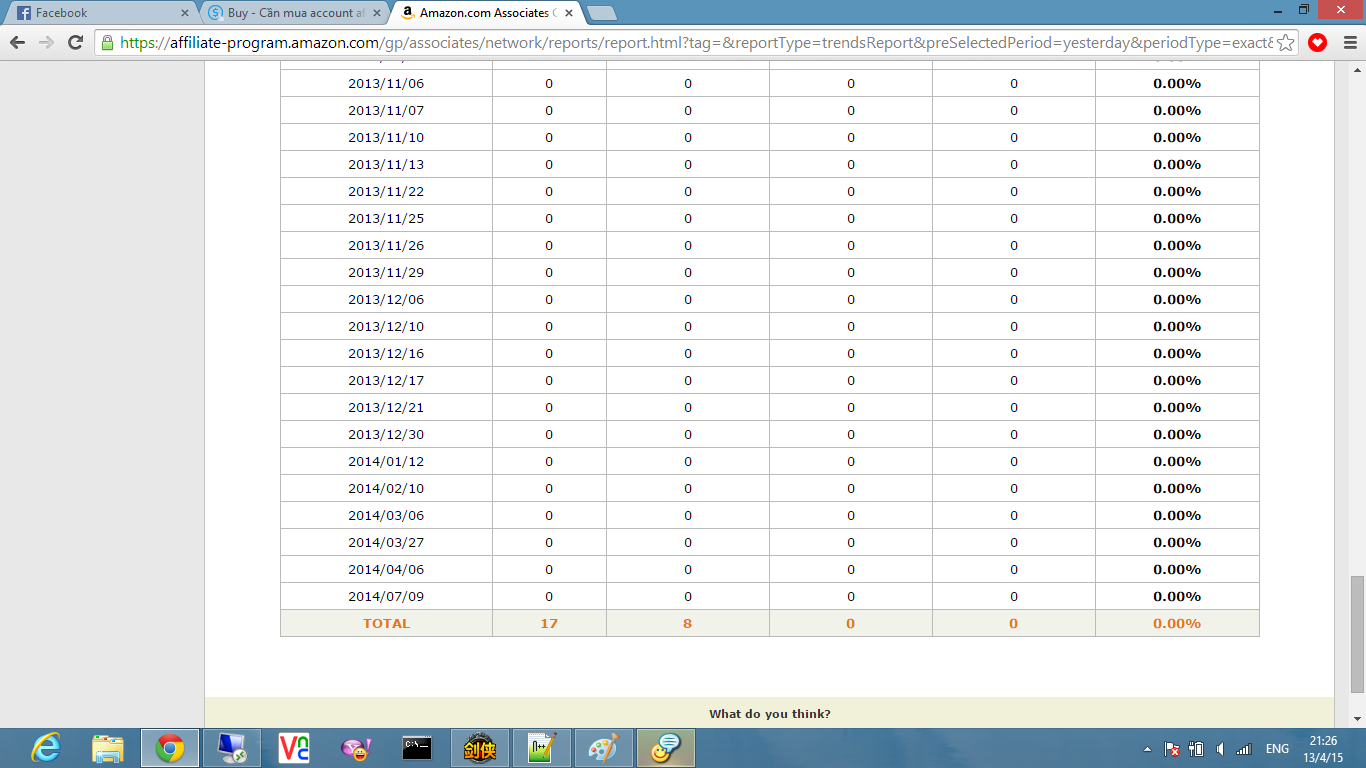Click the TOTAL row label
The height and width of the screenshot is (768, 1366).
pos(386,623)
